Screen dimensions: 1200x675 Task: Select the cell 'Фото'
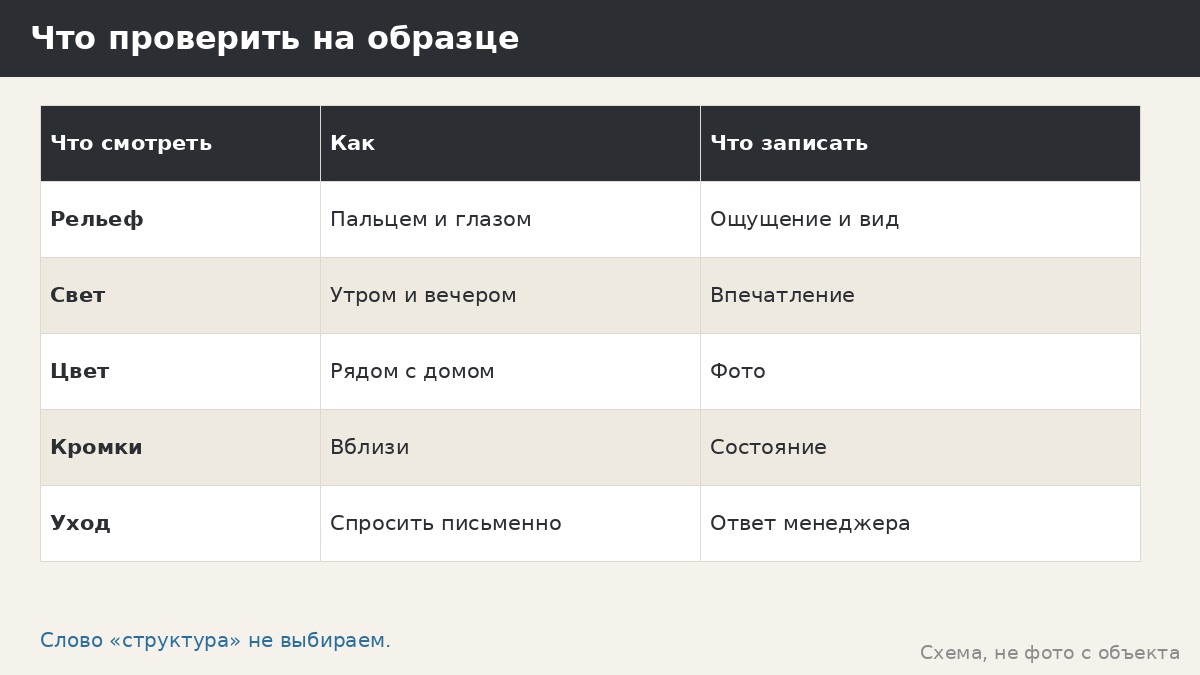pyautogui.click(x=920, y=371)
